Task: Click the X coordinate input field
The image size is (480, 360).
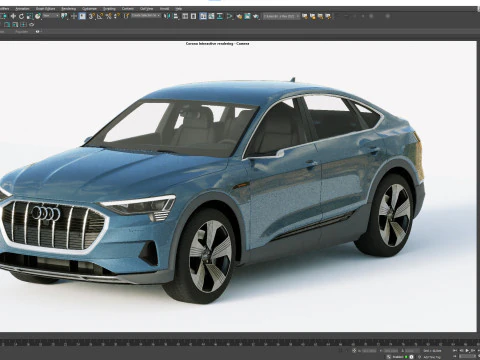Action: point(369,351)
